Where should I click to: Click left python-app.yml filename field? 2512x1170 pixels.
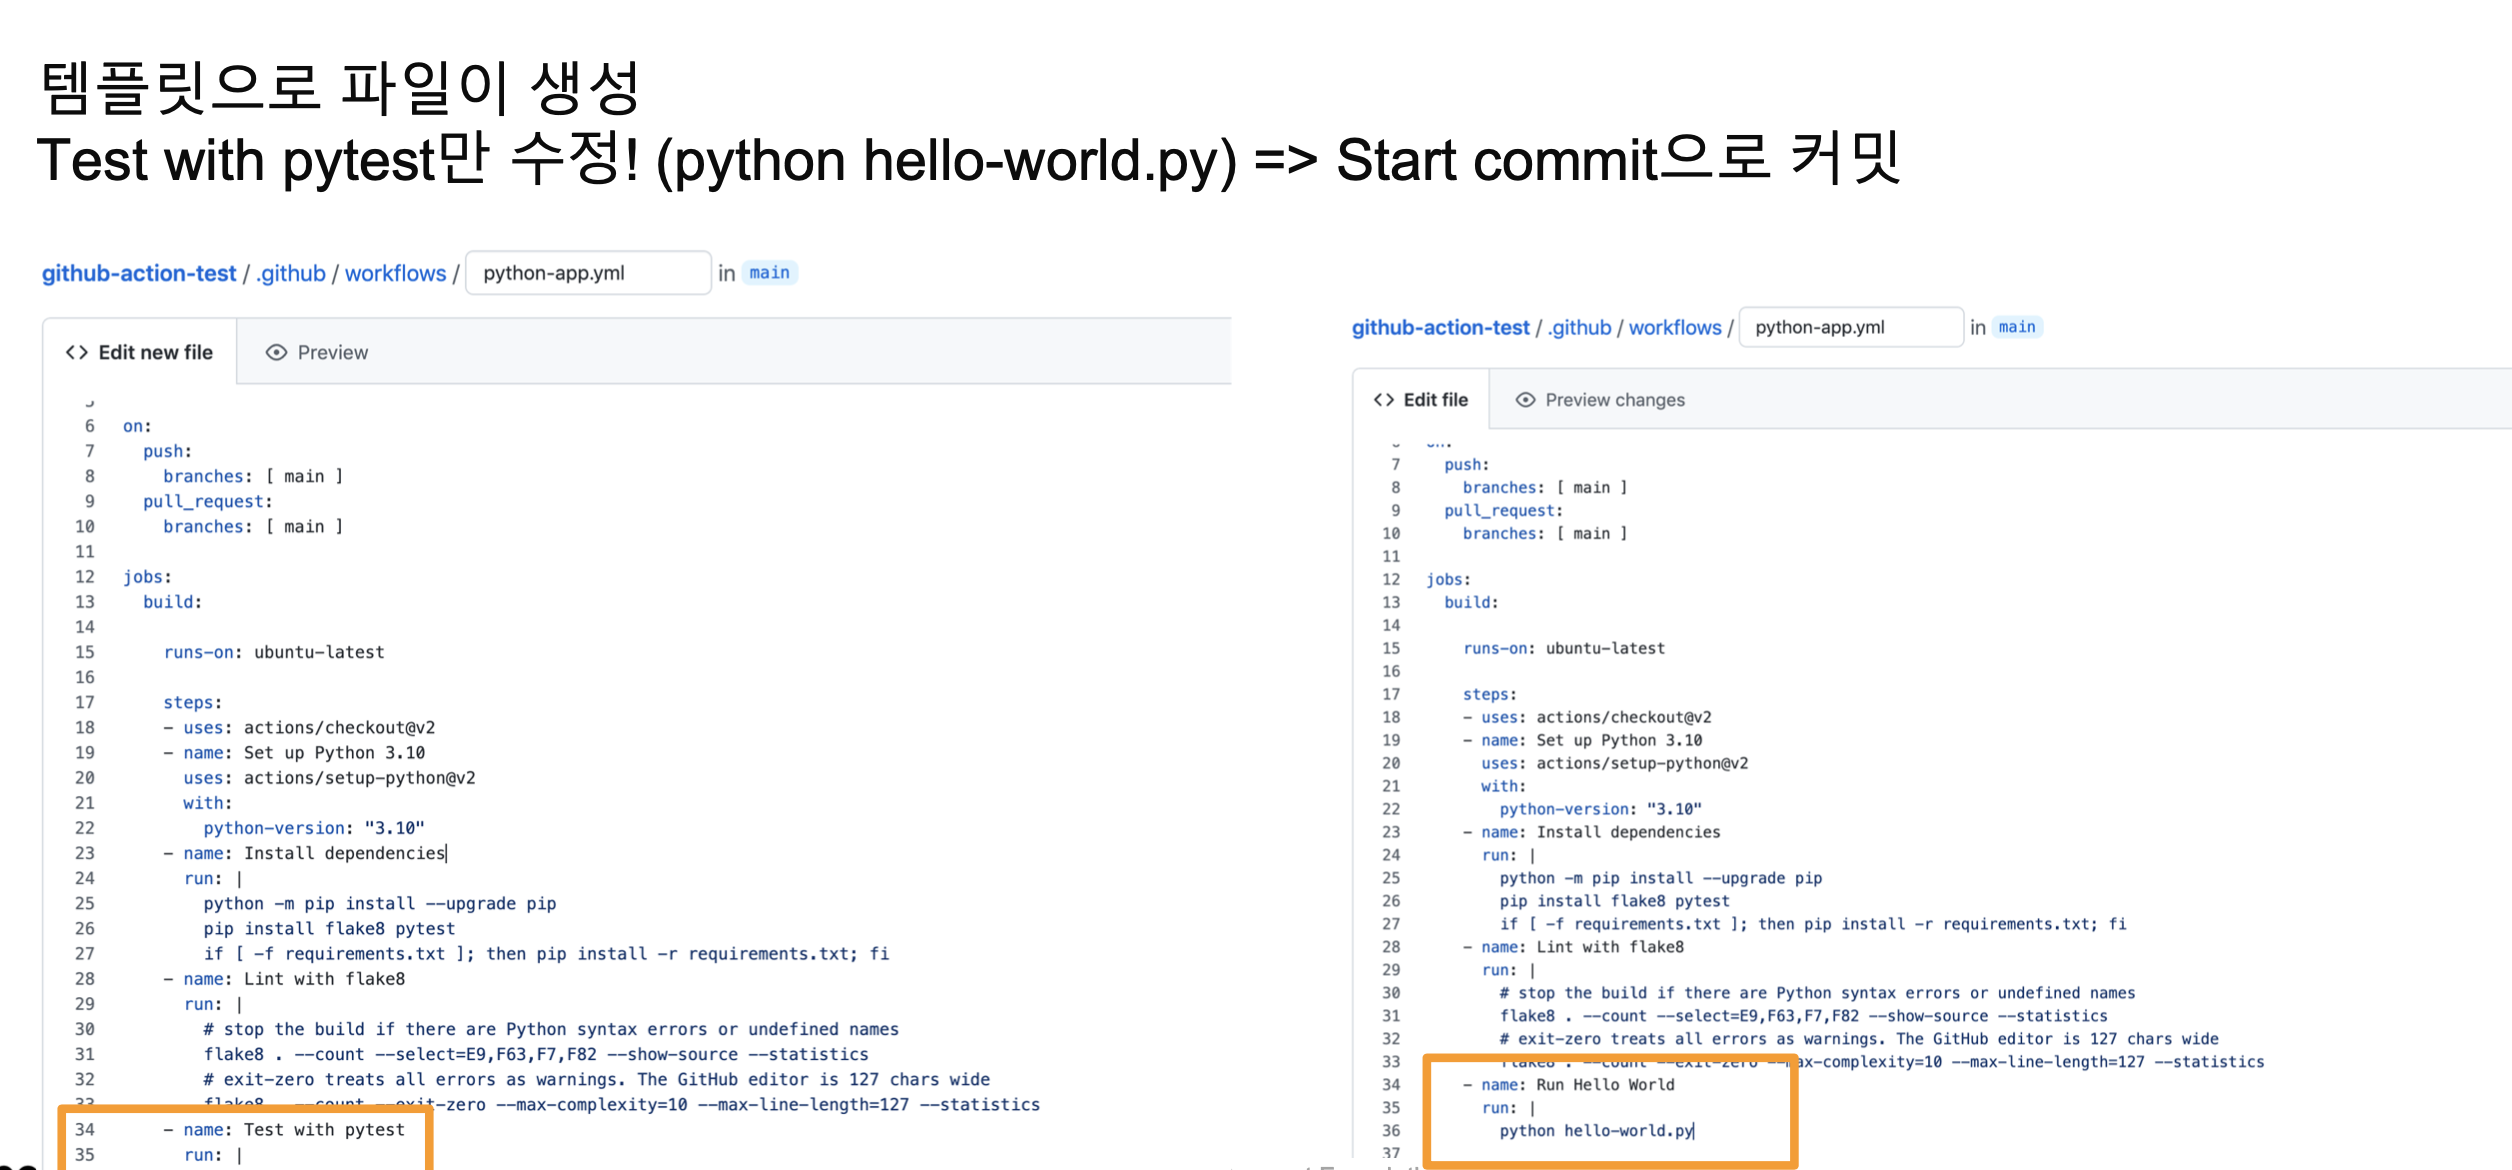point(588,273)
